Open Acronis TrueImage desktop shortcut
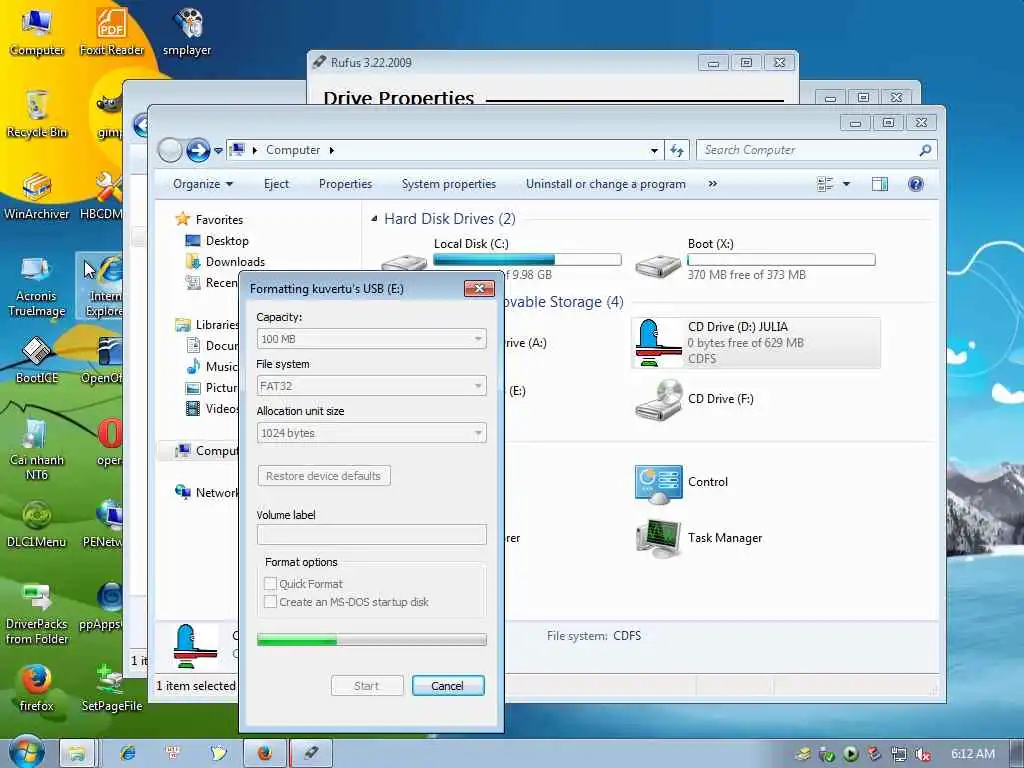 tap(37, 285)
